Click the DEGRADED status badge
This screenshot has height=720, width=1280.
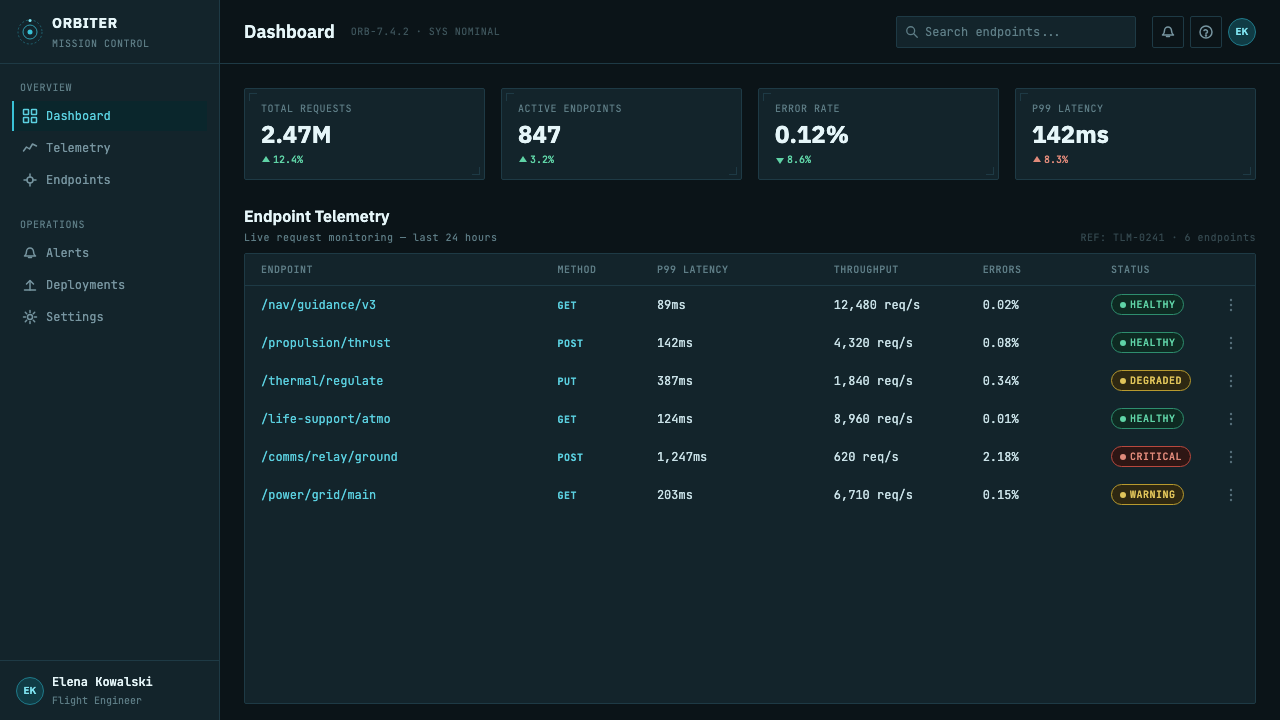(1151, 381)
